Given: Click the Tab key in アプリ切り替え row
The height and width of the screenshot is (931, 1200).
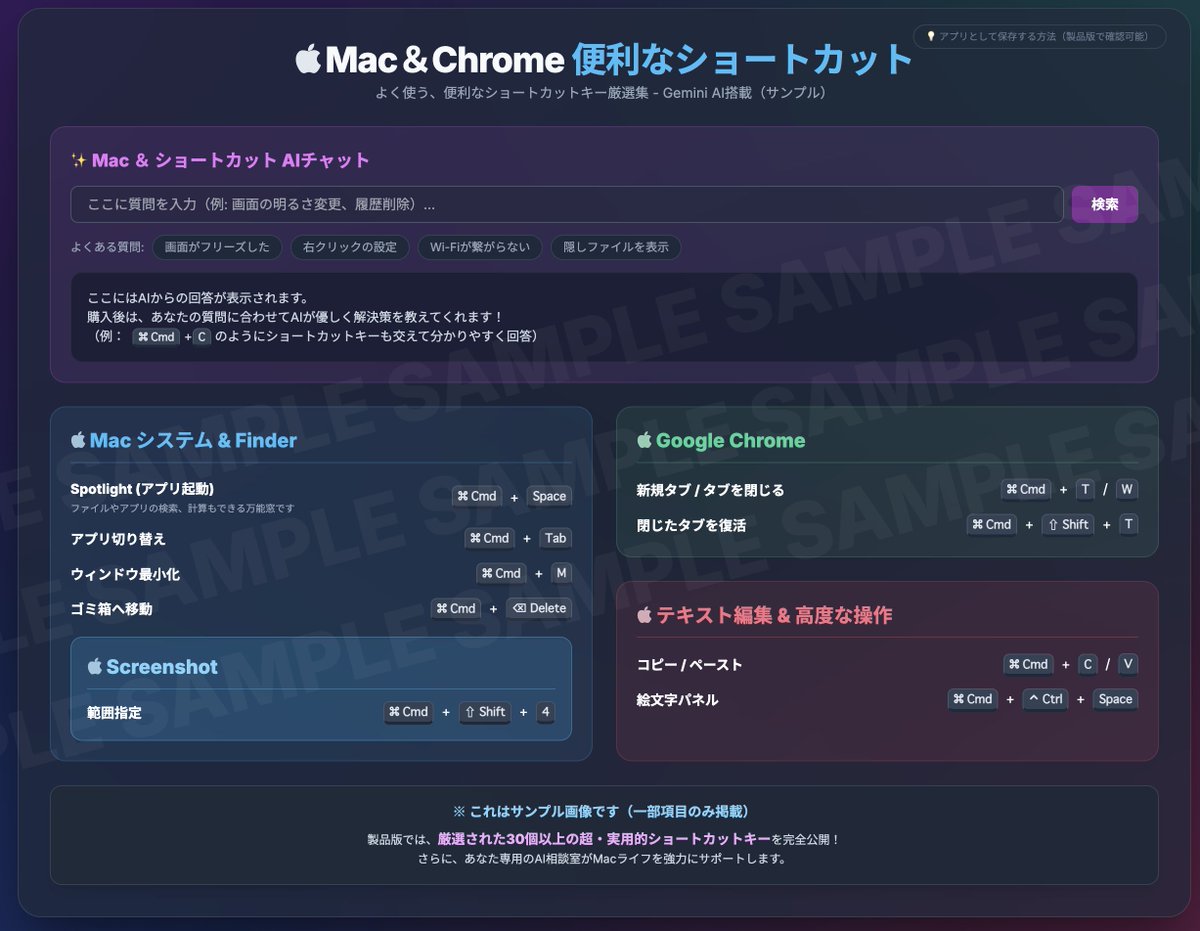Looking at the screenshot, I should click(x=555, y=538).
